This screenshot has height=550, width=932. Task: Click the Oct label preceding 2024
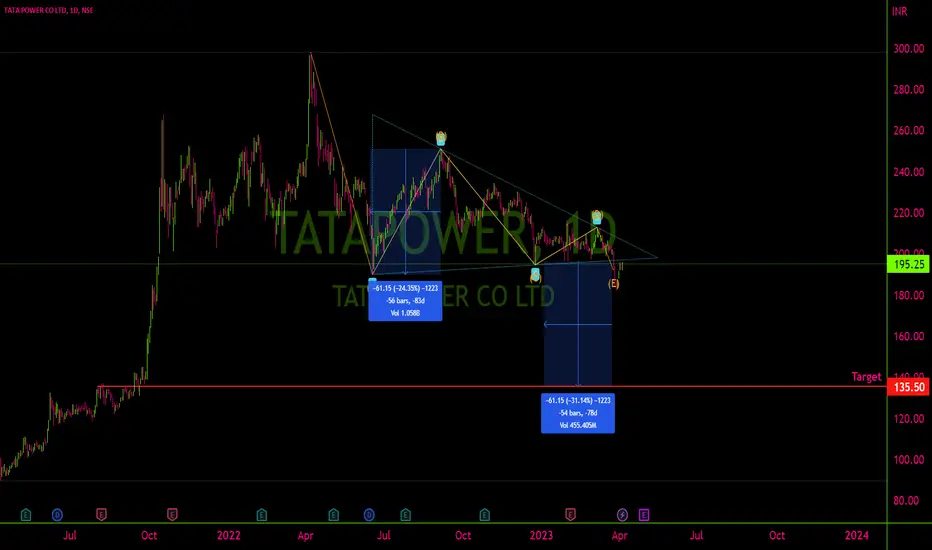777,535
